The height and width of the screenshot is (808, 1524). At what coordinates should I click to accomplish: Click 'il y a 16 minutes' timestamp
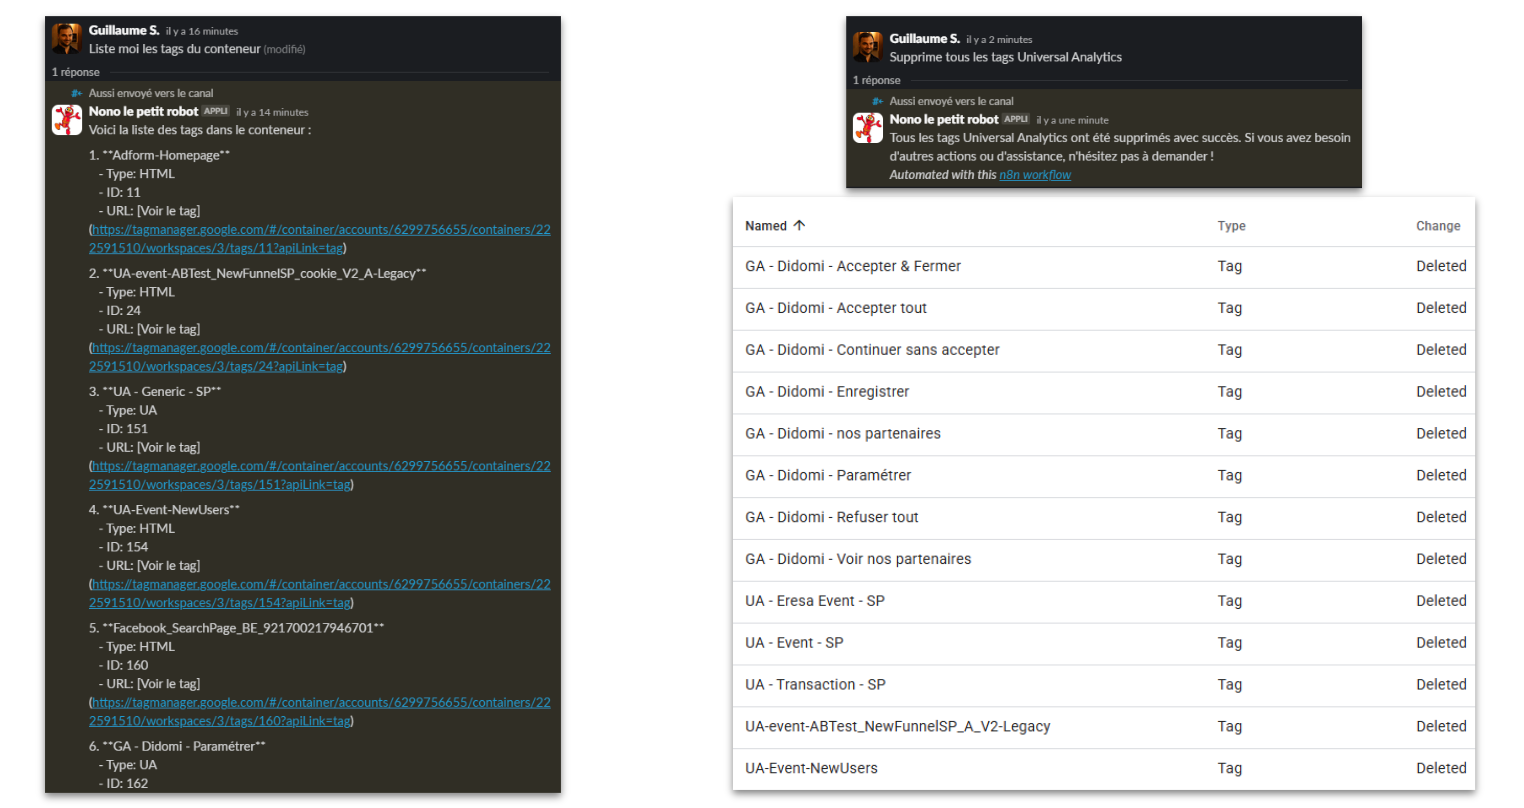click(x=202, y=31)
